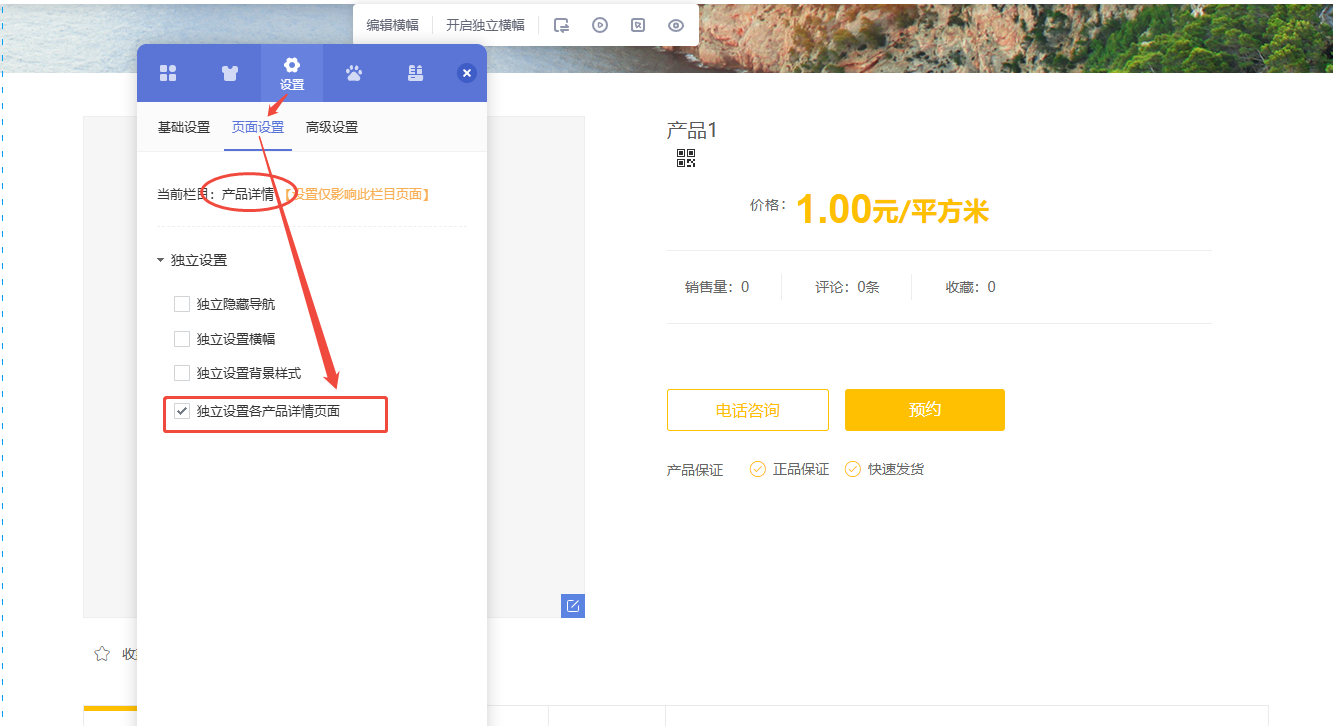Close the settings panel

click(466, 73)
